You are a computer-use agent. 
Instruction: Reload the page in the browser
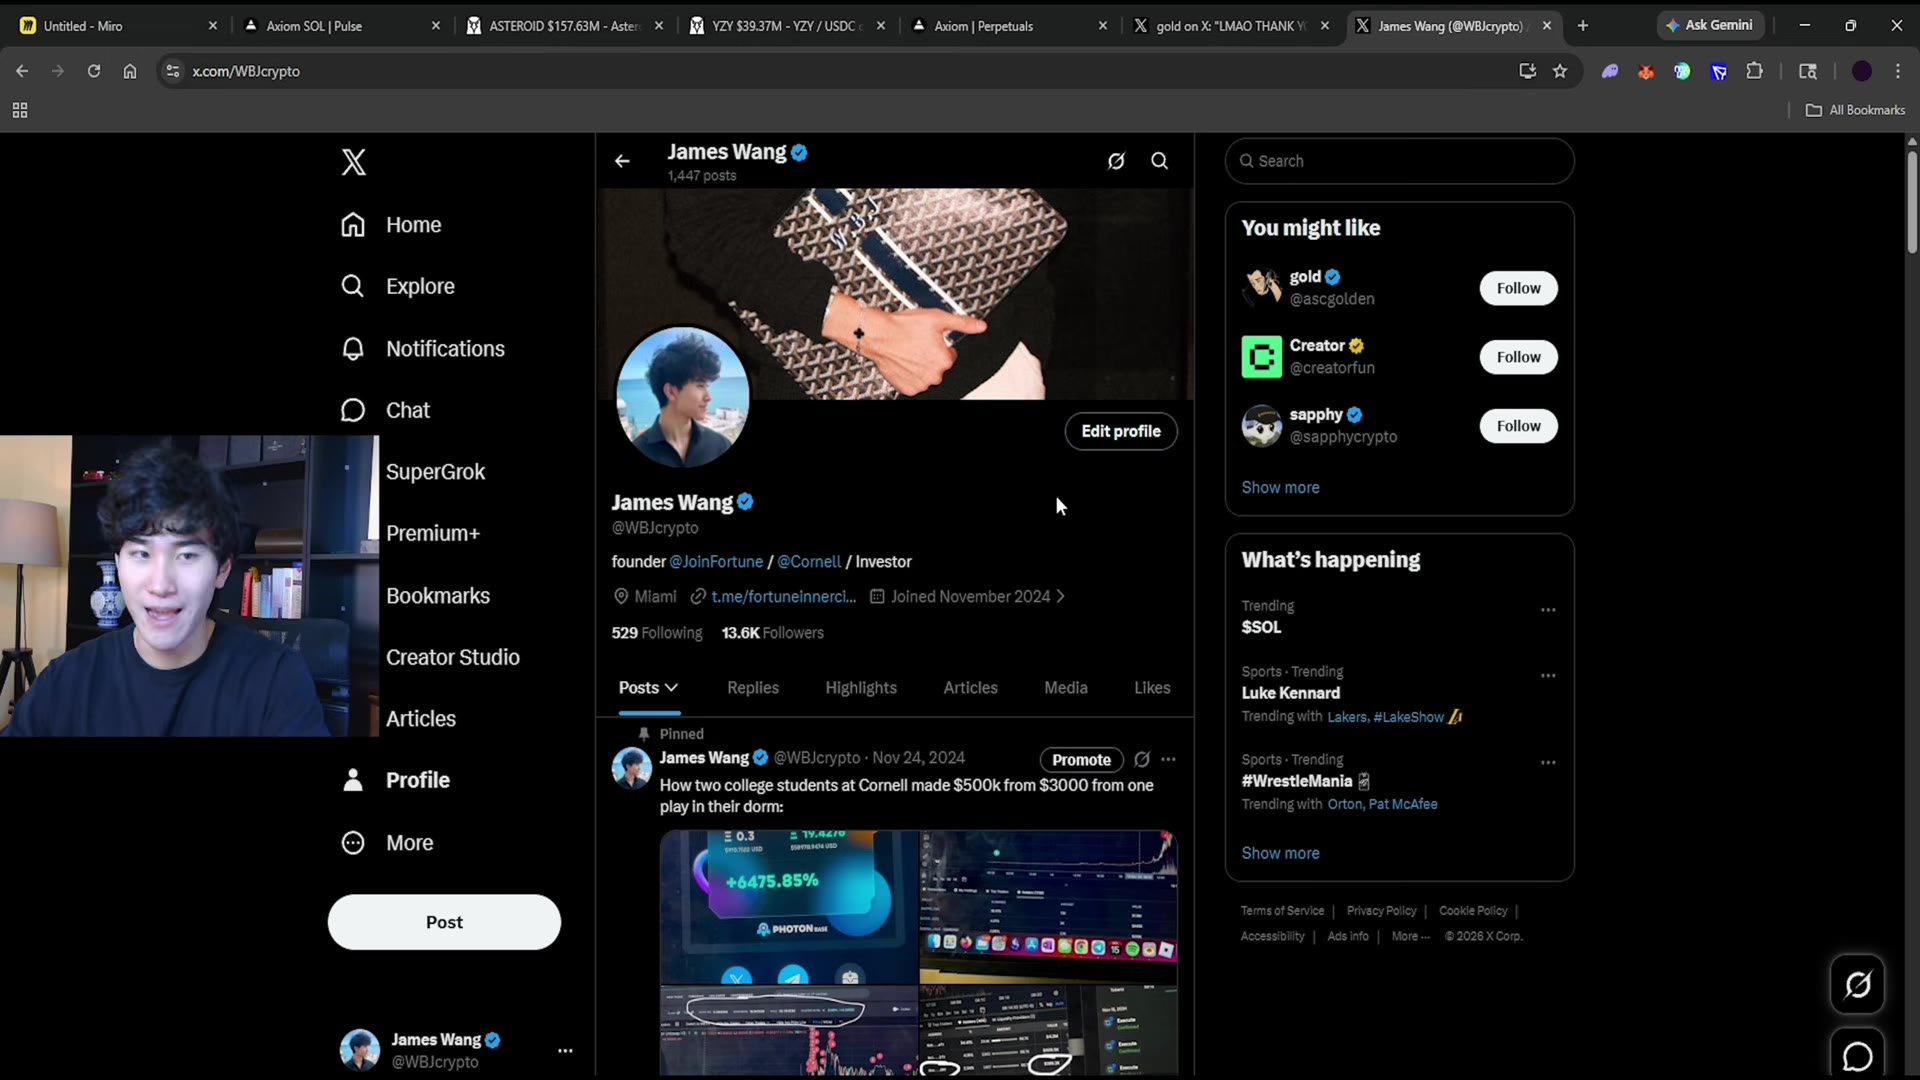[x=94, y=71]
